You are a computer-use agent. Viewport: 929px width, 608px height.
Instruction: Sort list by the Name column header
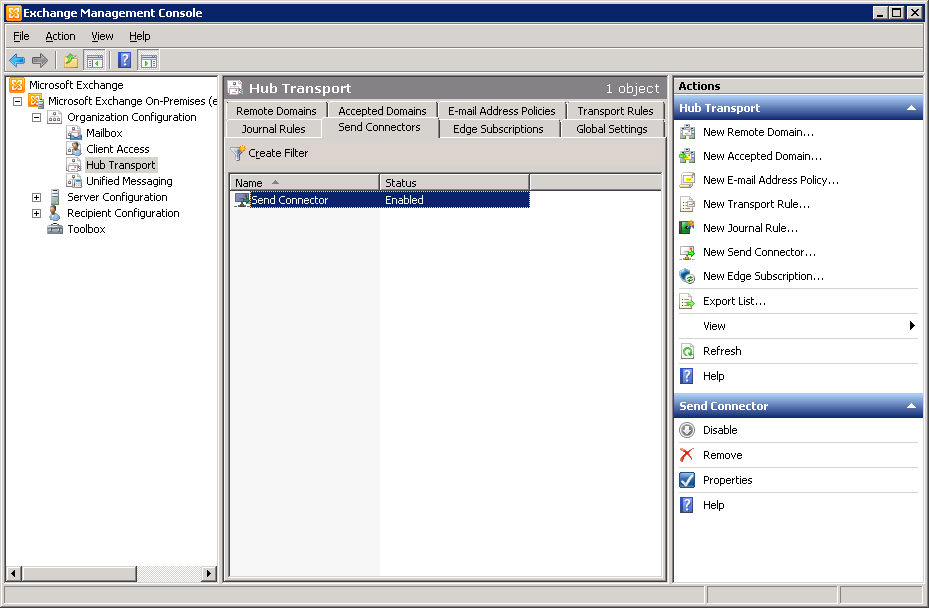305,183
